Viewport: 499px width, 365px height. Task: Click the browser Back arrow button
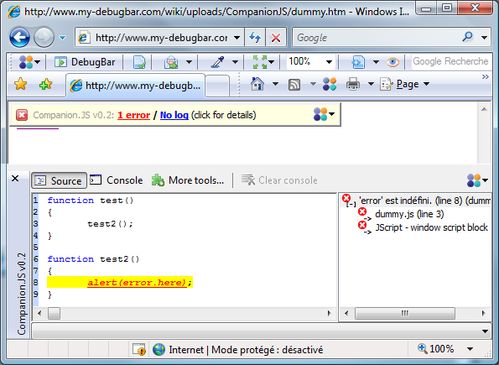(20, 38)
